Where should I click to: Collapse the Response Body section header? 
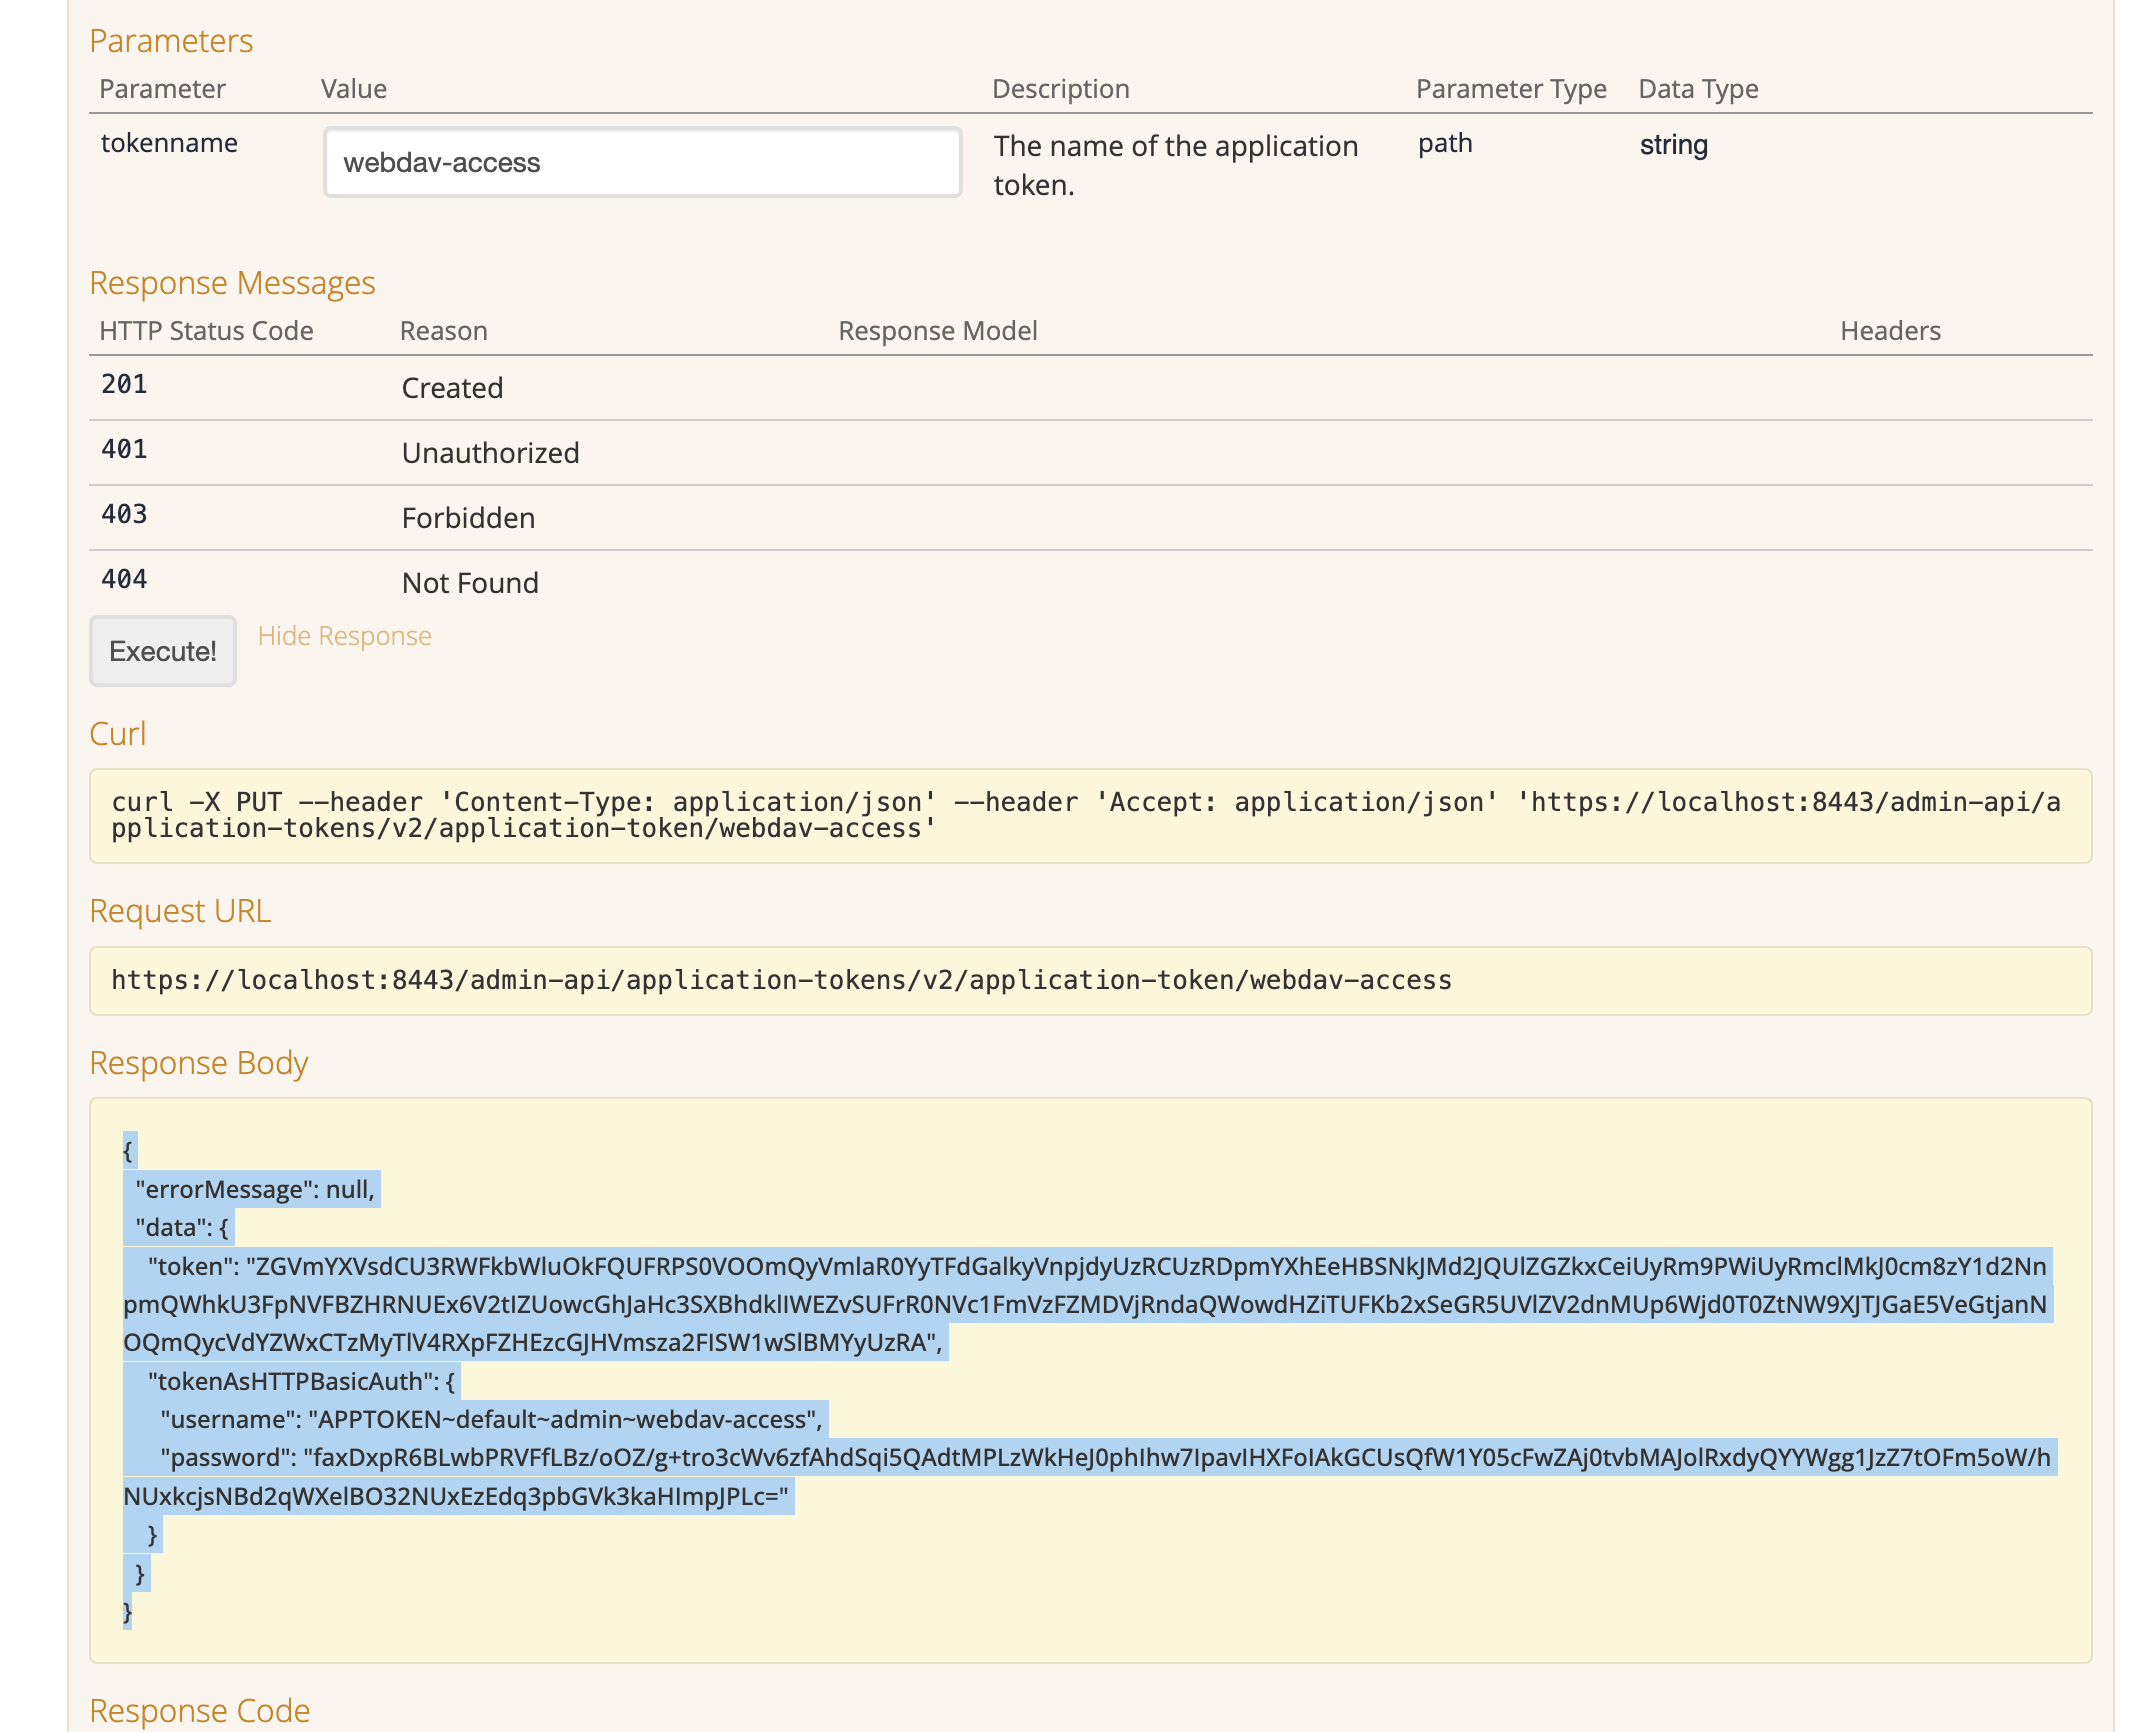(198, 1063)
